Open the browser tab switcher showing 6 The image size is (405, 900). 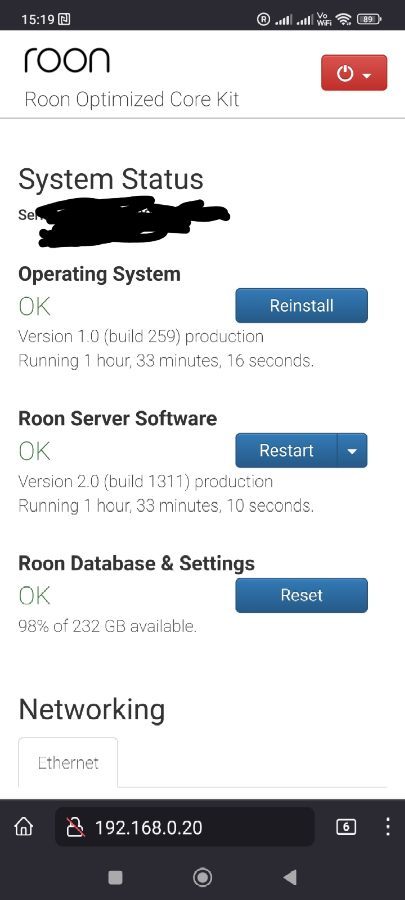coord(346,827)
